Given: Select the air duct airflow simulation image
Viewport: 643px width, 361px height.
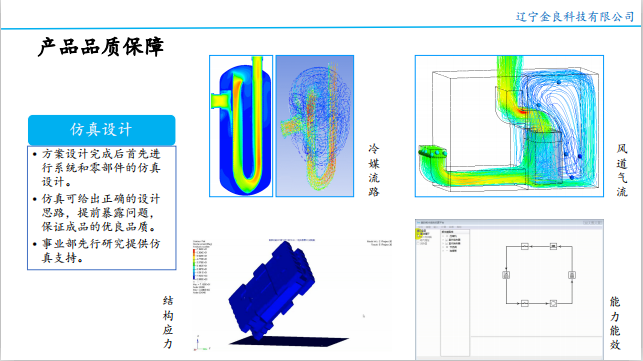Looking at the screenshot, I should pos(509,126).
